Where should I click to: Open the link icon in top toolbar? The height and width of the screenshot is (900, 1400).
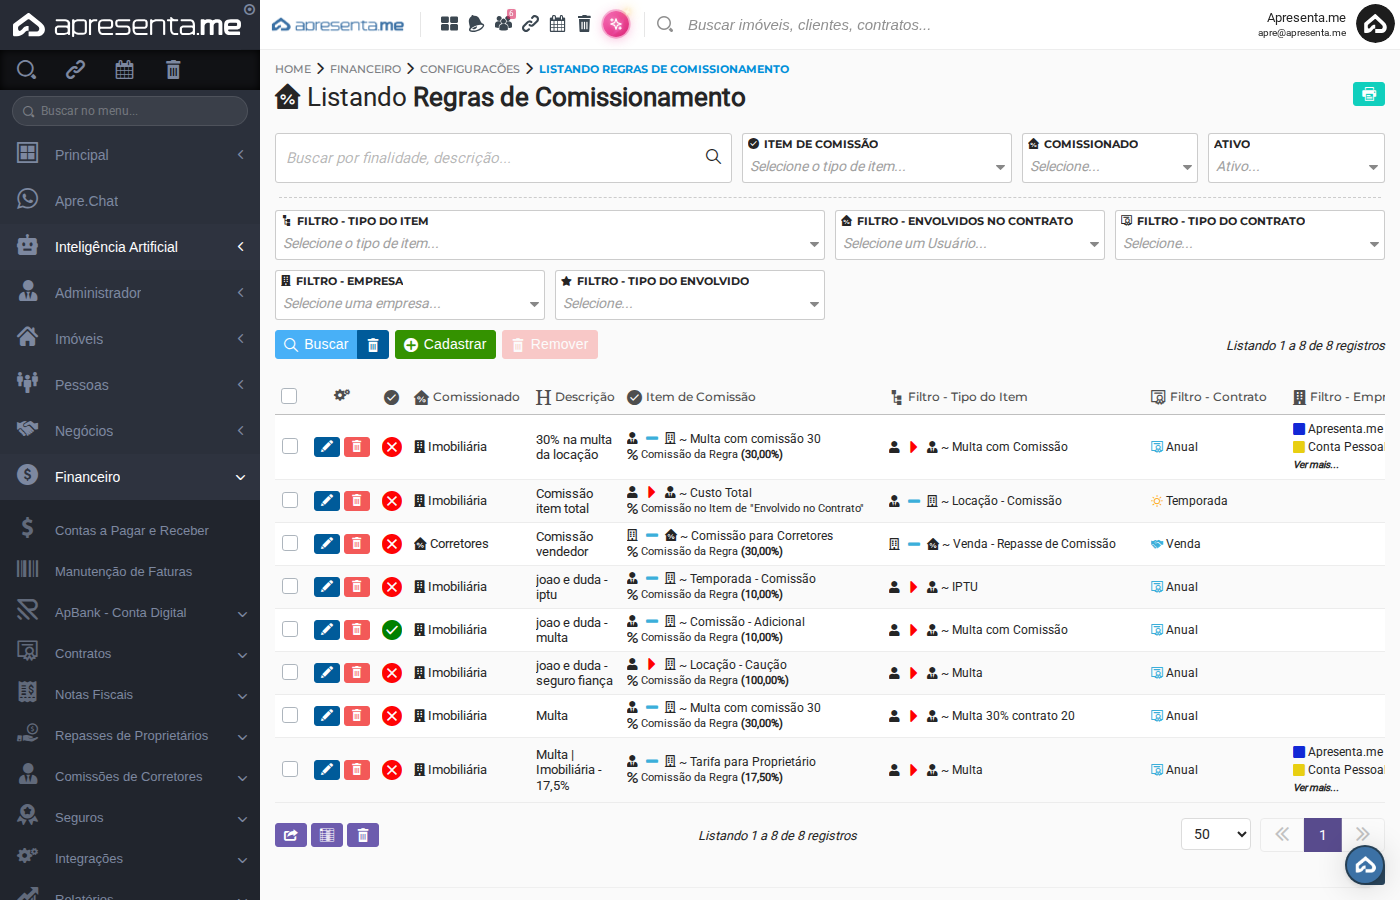[531, 23]
